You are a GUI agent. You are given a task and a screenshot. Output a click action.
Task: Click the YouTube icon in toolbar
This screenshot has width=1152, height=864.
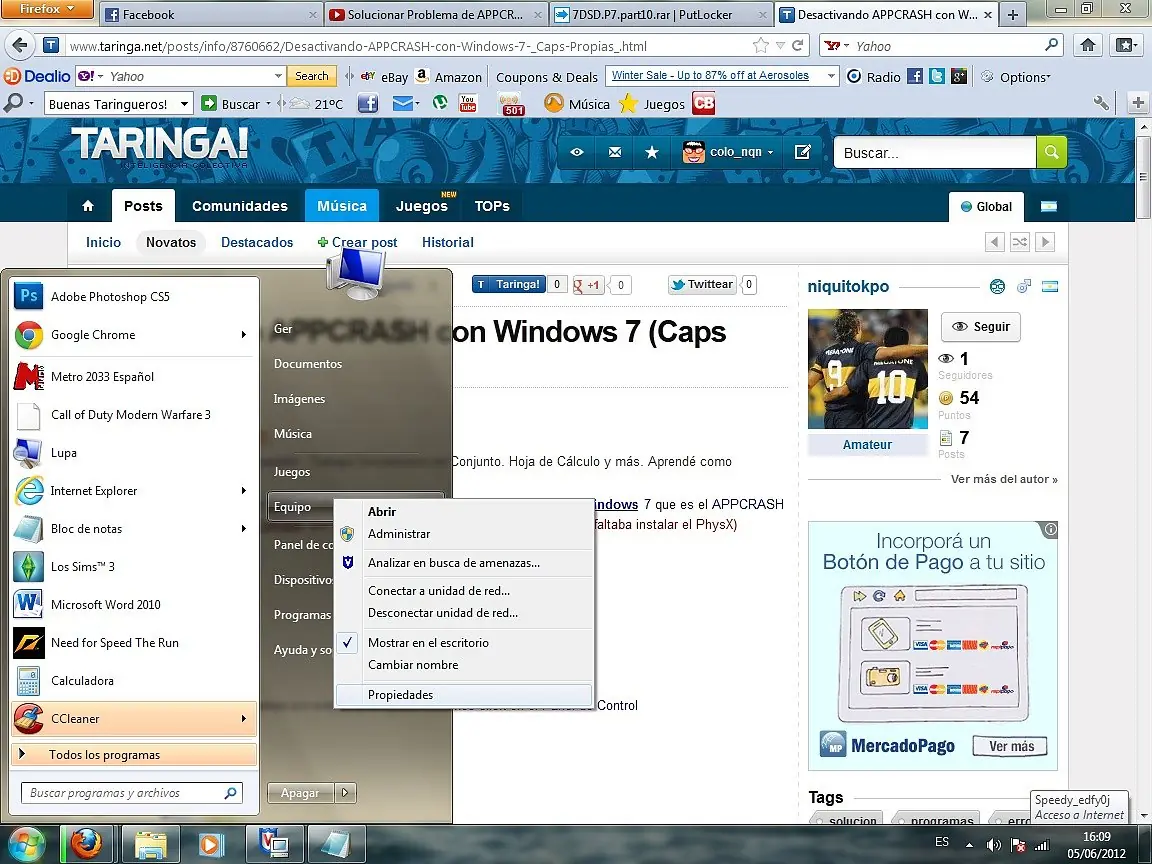coord(467,104)
